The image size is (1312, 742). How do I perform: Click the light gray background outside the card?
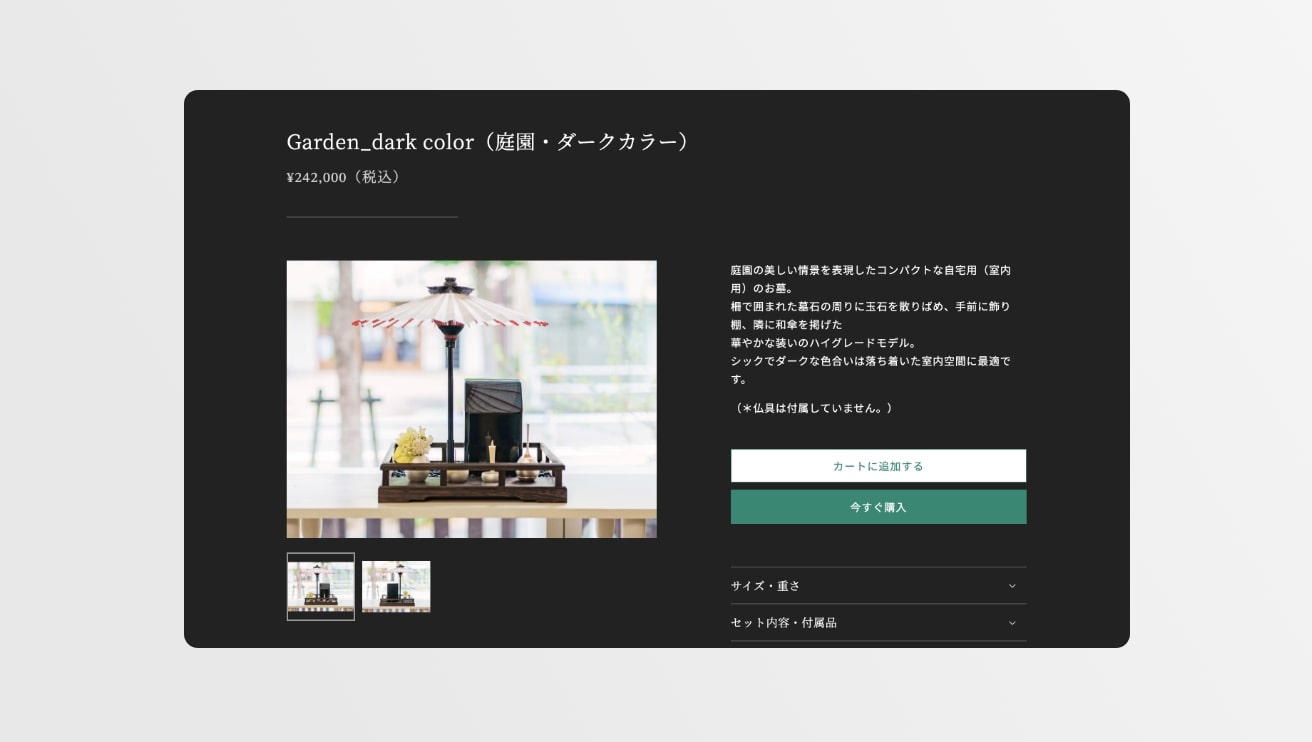click(90, 400)
